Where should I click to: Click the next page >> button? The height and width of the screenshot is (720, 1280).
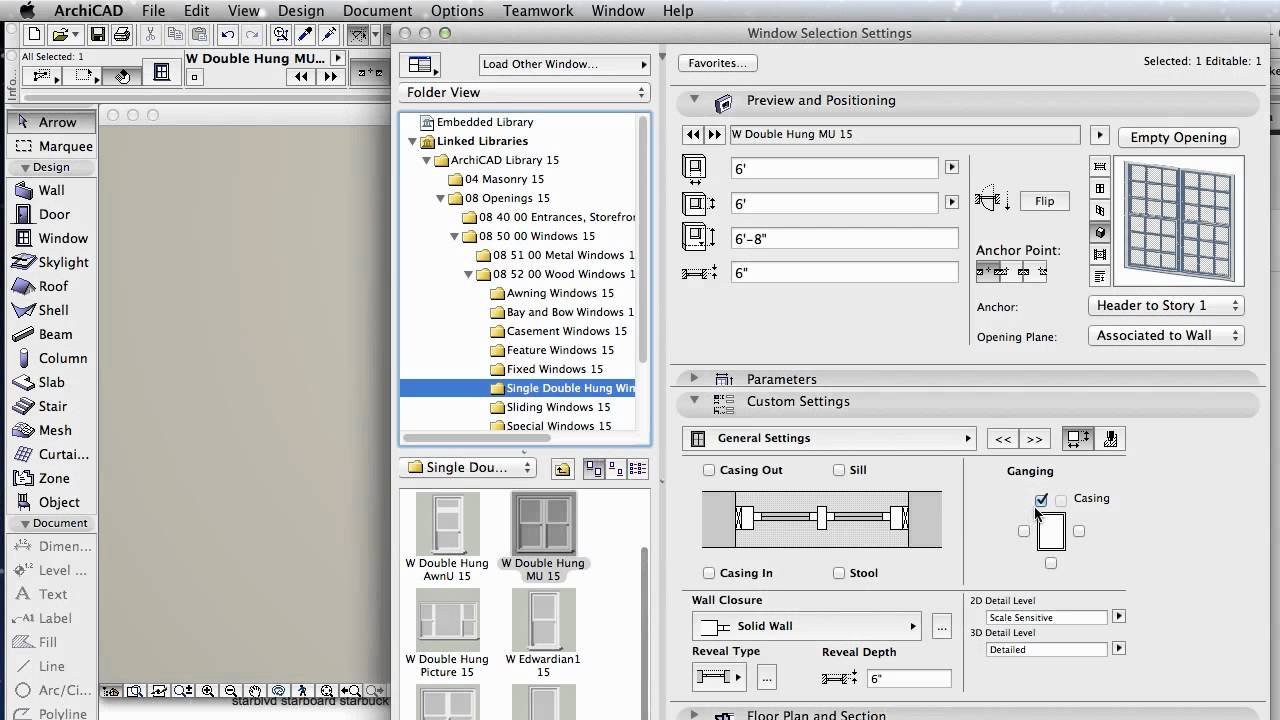click(x=1034, y=439)
